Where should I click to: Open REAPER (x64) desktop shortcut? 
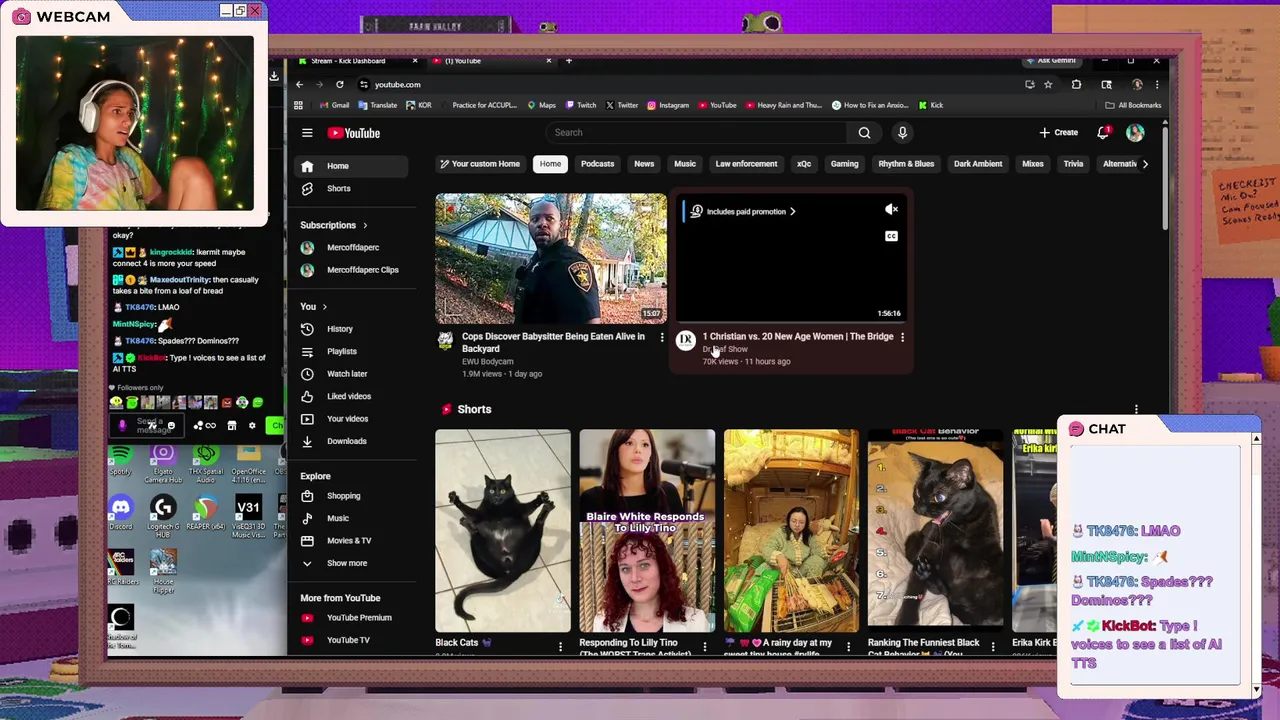(205, 512)
